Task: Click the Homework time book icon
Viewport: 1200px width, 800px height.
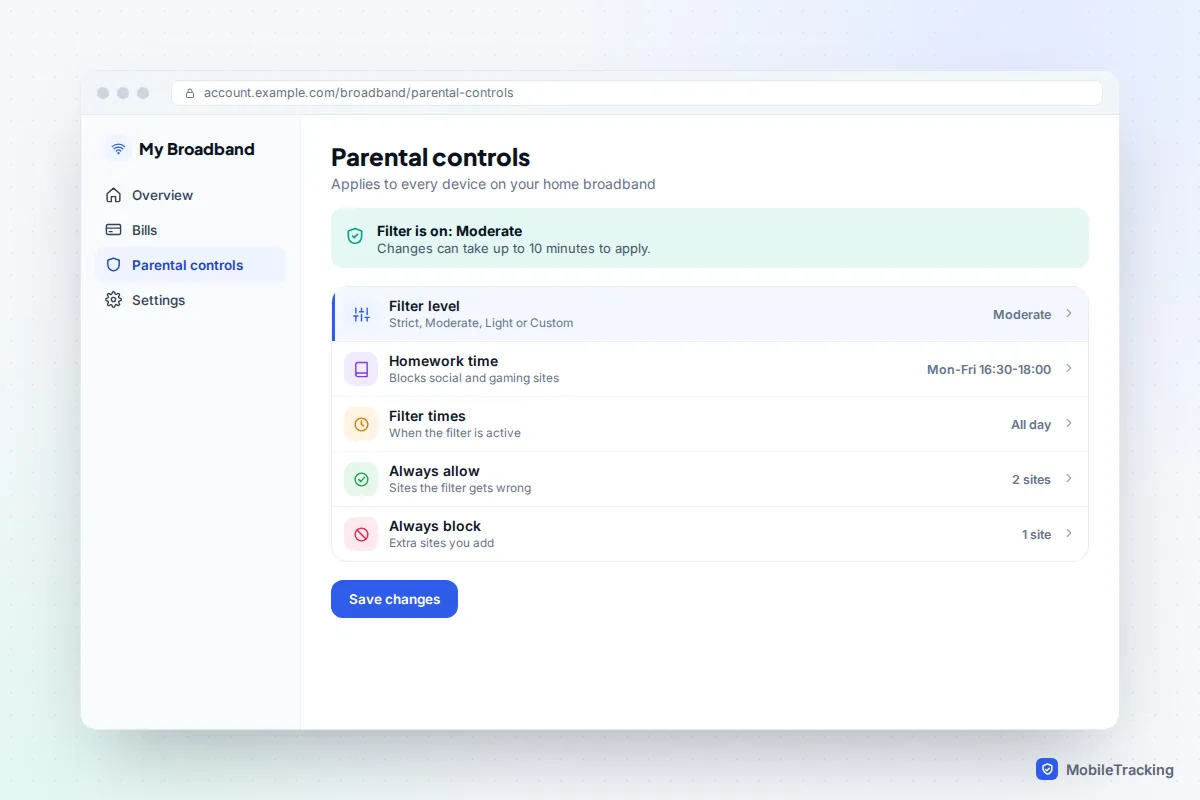Action: pos(361,369)
